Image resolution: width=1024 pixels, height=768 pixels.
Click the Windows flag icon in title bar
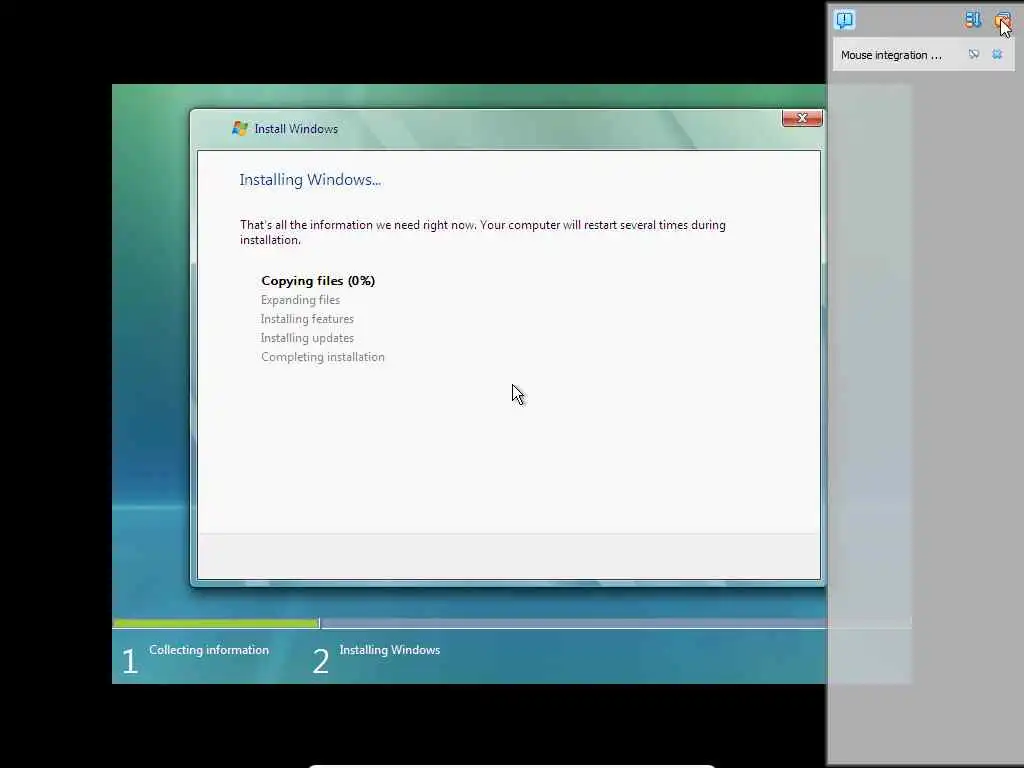click(240, 129)
